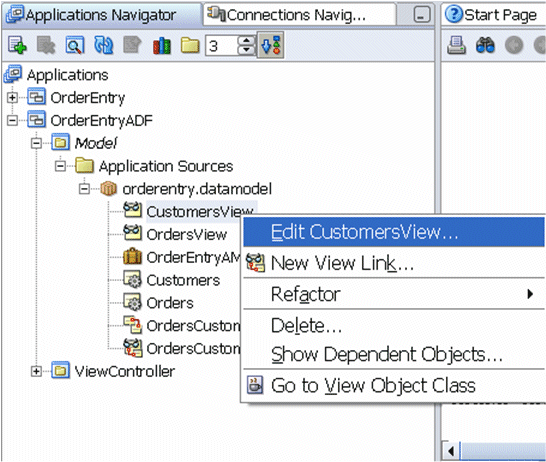Click the New Application toolbar icon

click(x=17, y=45)
